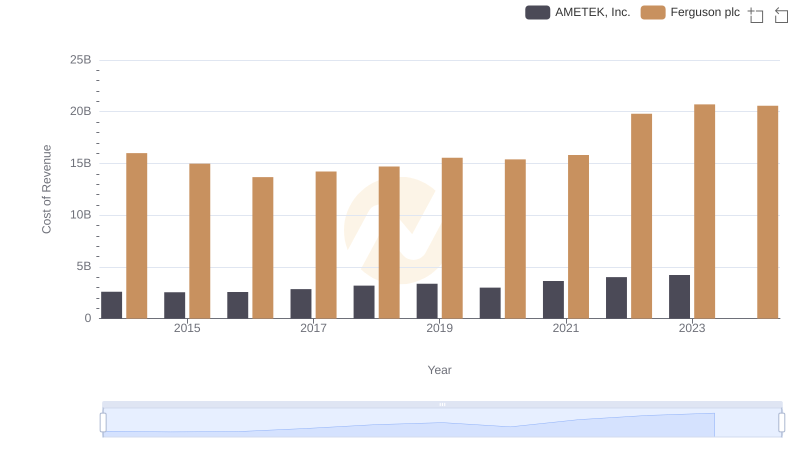Click the 20B y-axis label
Image resolution: width=800 pixels, height=461 pixels.
point(81,111)
